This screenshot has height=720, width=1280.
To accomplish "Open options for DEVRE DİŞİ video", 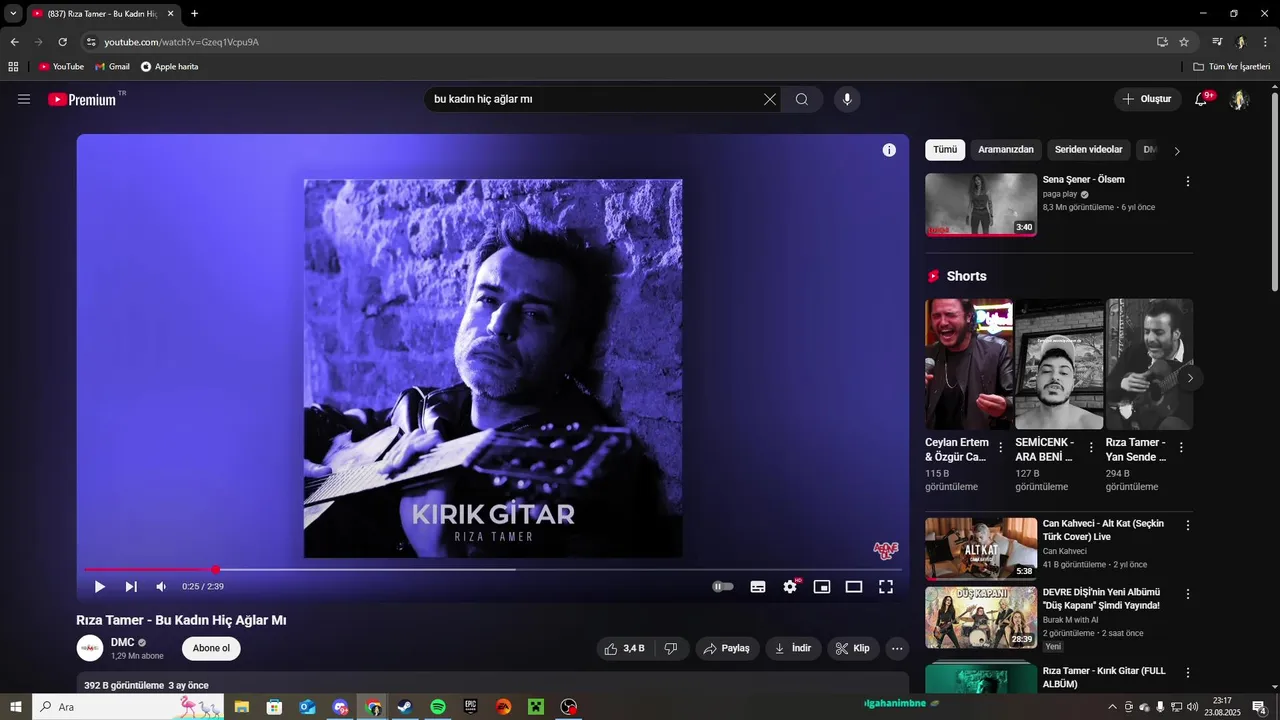I will 1188,594.
